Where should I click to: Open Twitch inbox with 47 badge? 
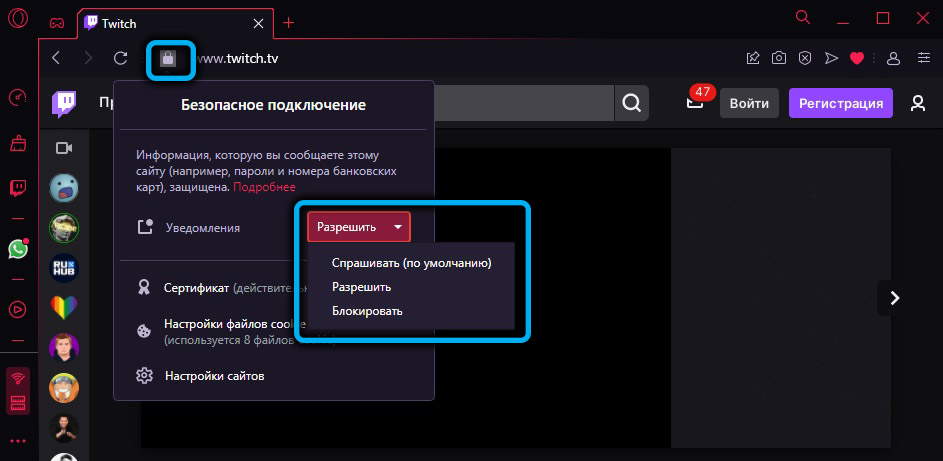coord(695,103)
